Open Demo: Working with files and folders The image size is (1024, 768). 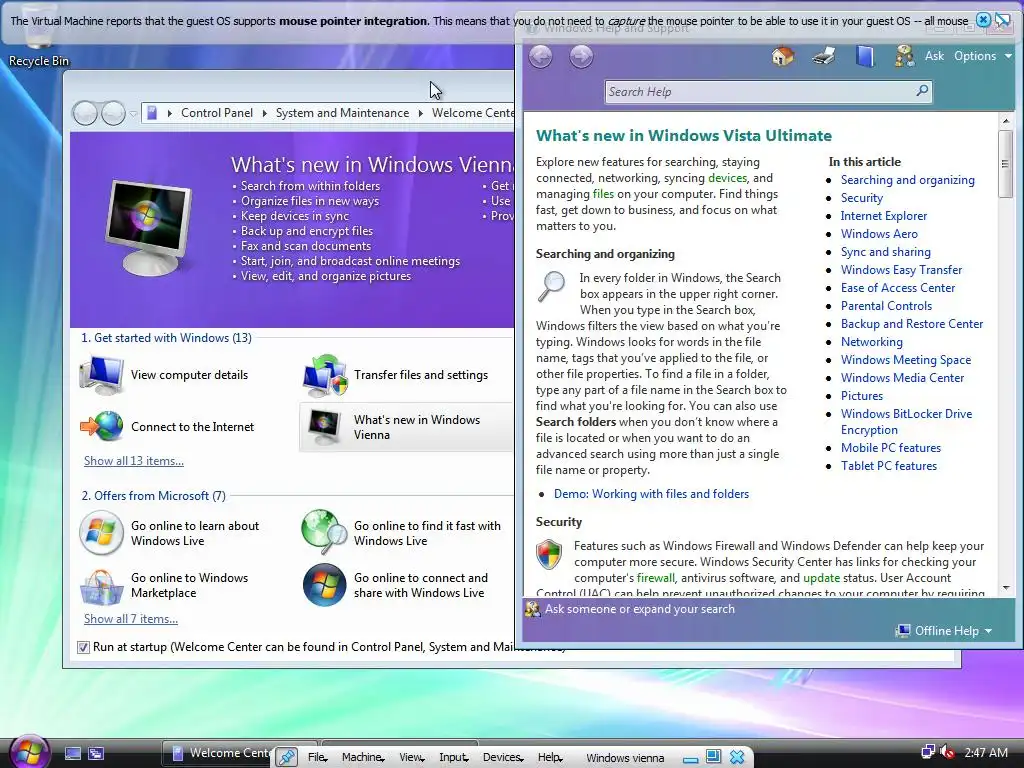[x=651, y=494]
